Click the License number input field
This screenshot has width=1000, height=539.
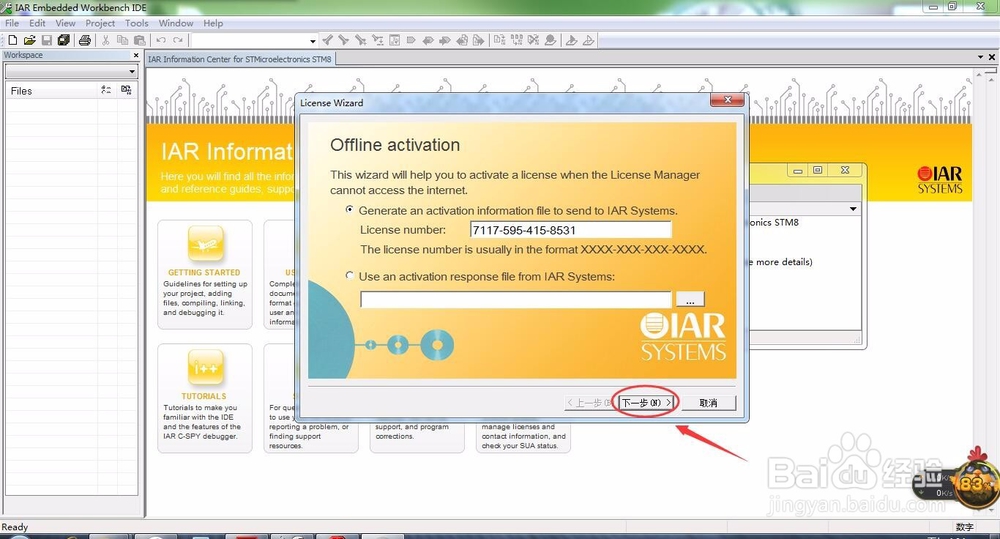(x=571, y=230)
